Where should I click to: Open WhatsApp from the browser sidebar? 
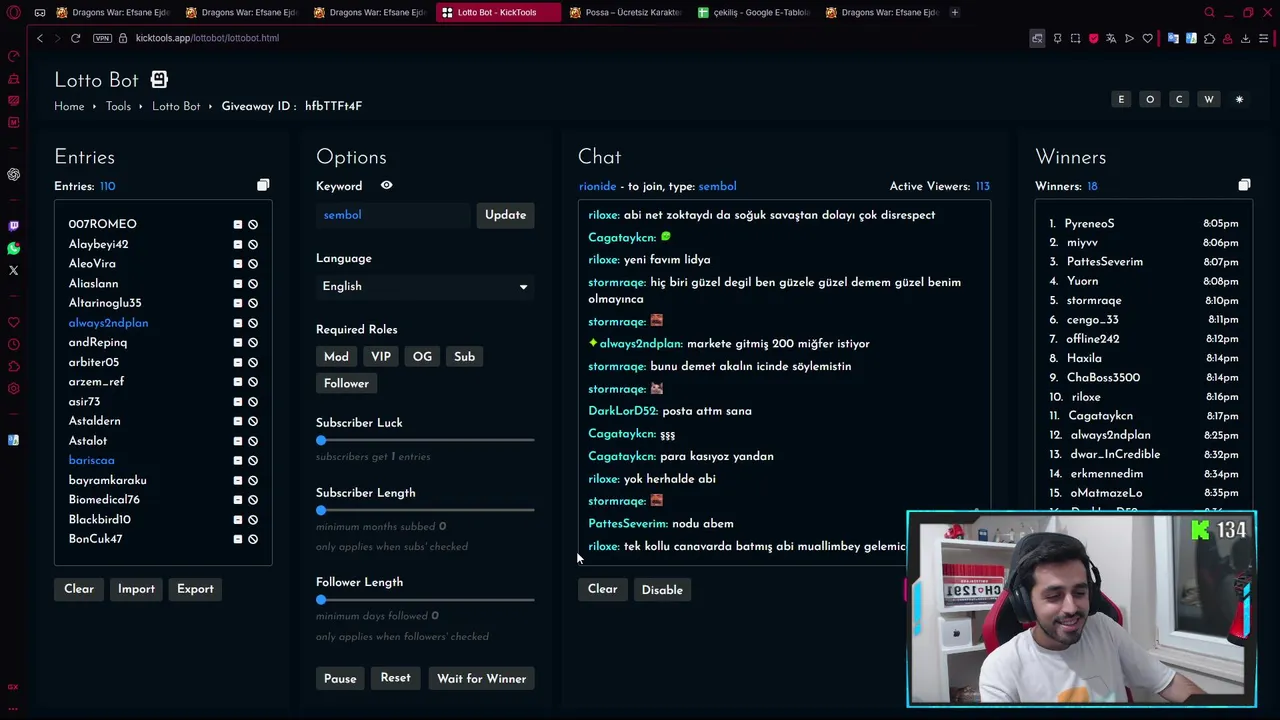[13, 248]
